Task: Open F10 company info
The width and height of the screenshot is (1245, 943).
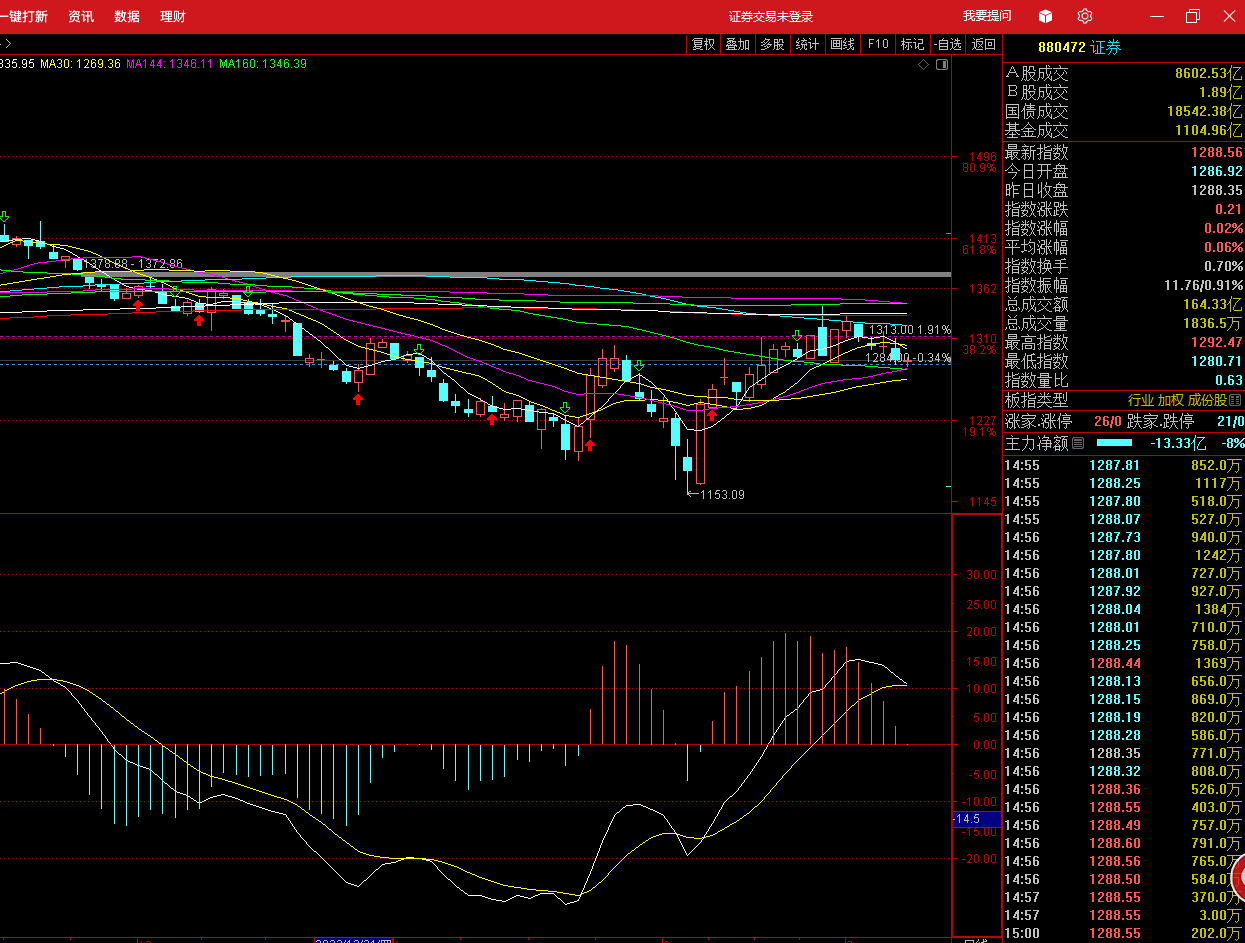Action: (878, 44)
